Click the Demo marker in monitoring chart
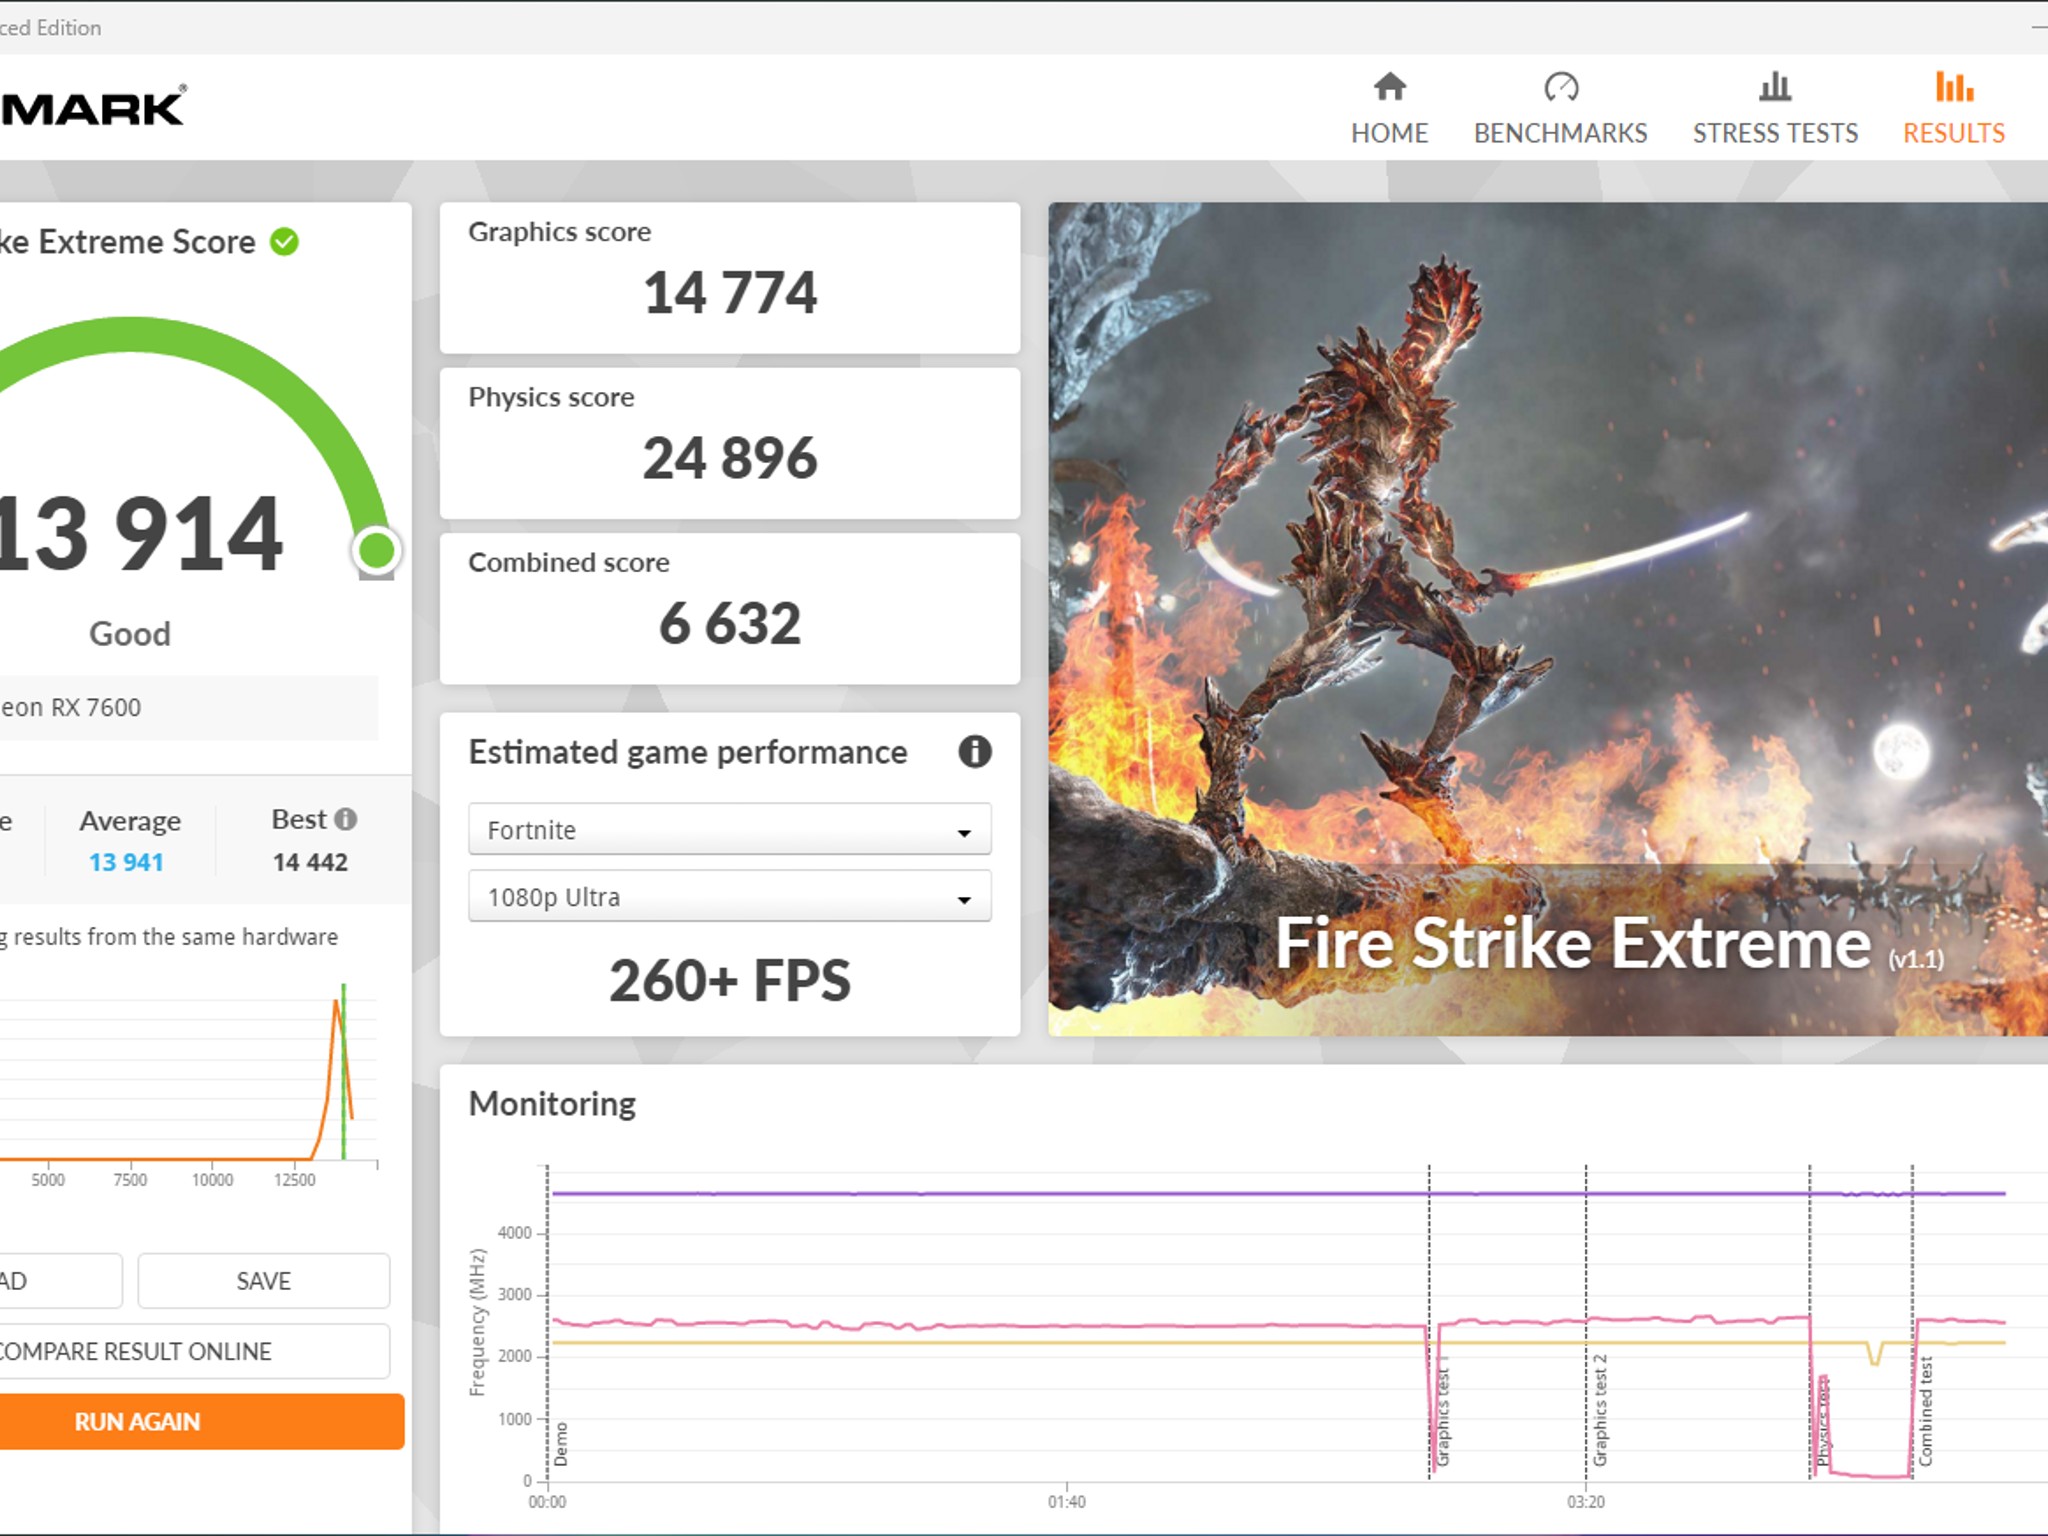 tap(561, 1444)
